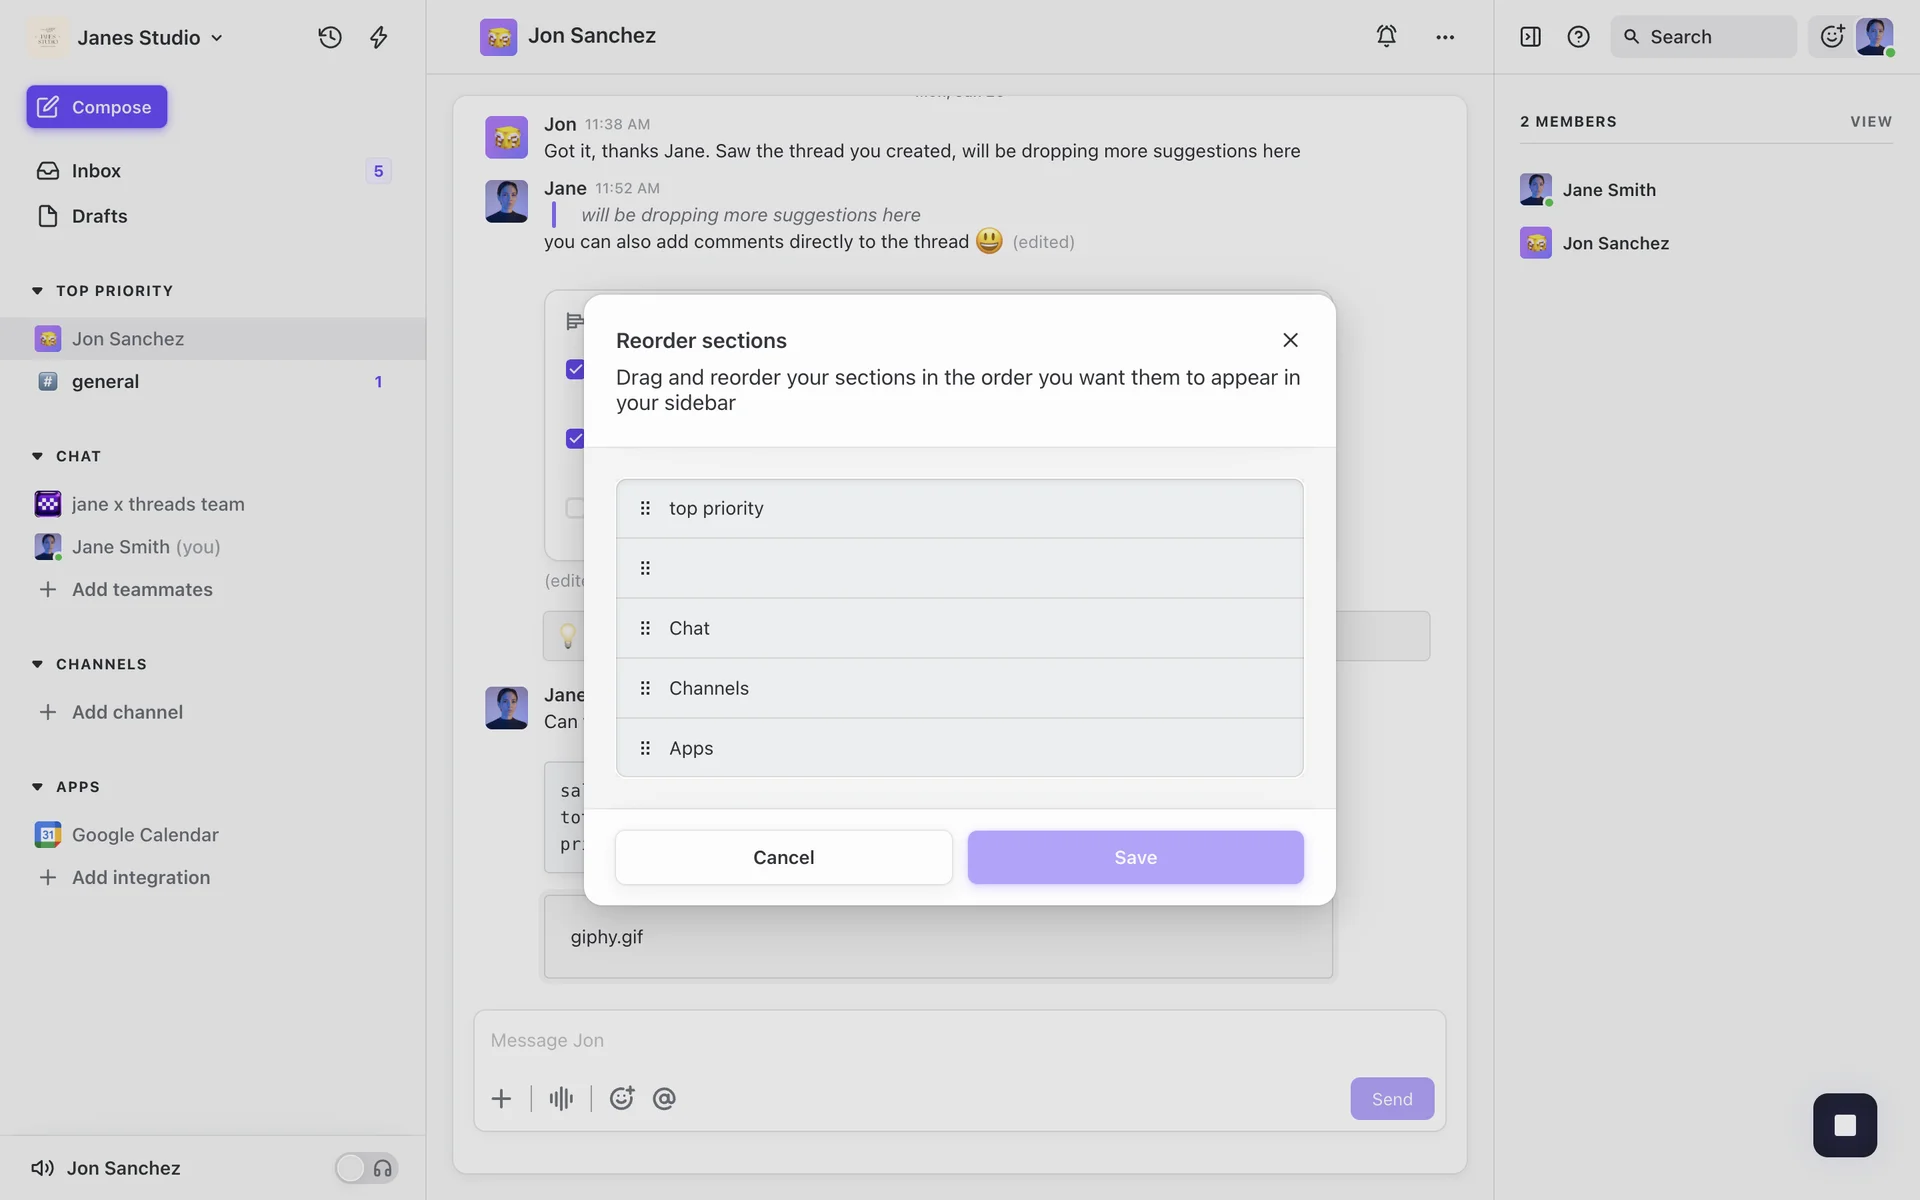Collapse the Top Priority section
Image resolution: width=1920 pixels, height=1200 pixels.
(x=37, y=291)
